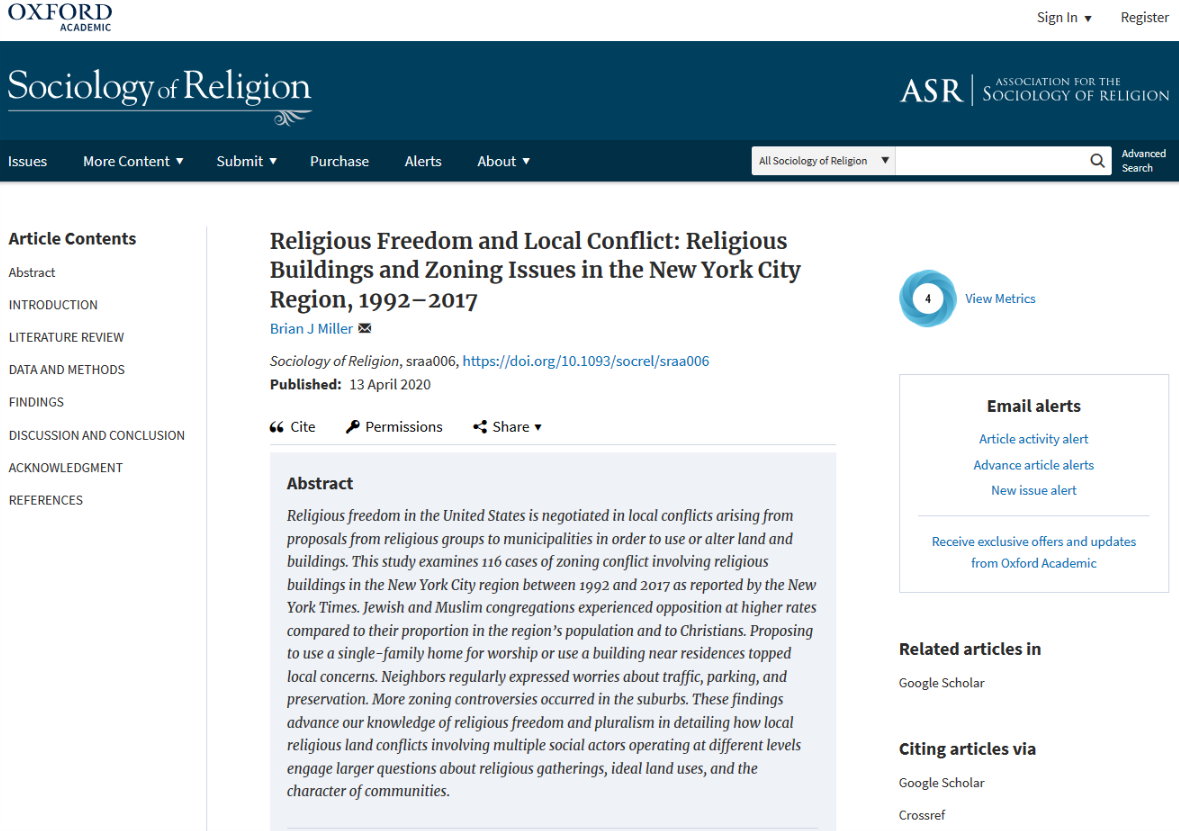
Task: Select the Issues menu item
Action: pyautogui.click(x=28, y=160)
